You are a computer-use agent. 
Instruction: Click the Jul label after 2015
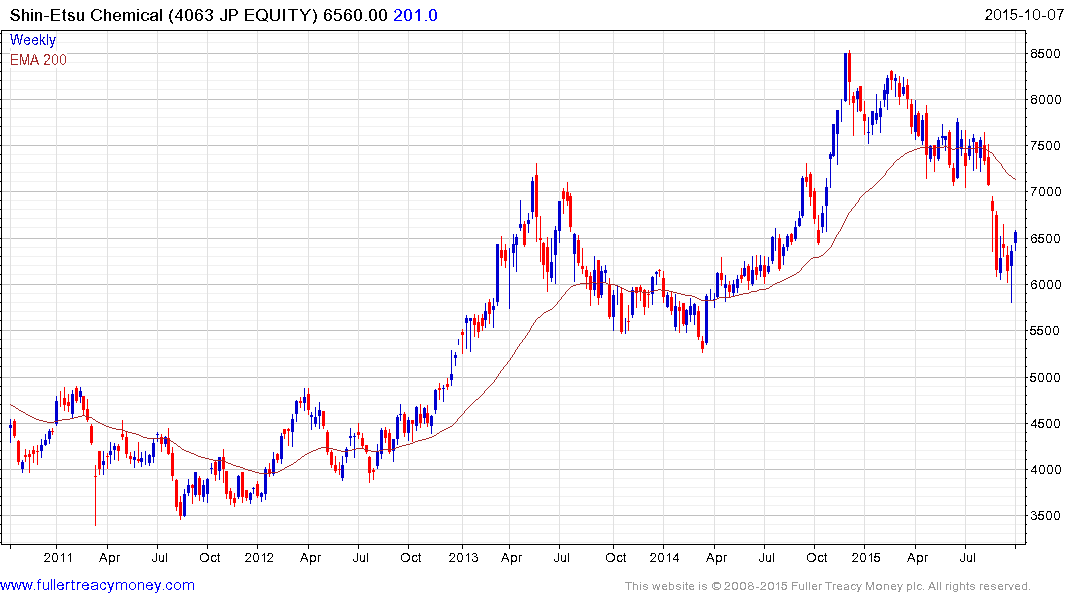click(x=967, y=557)
